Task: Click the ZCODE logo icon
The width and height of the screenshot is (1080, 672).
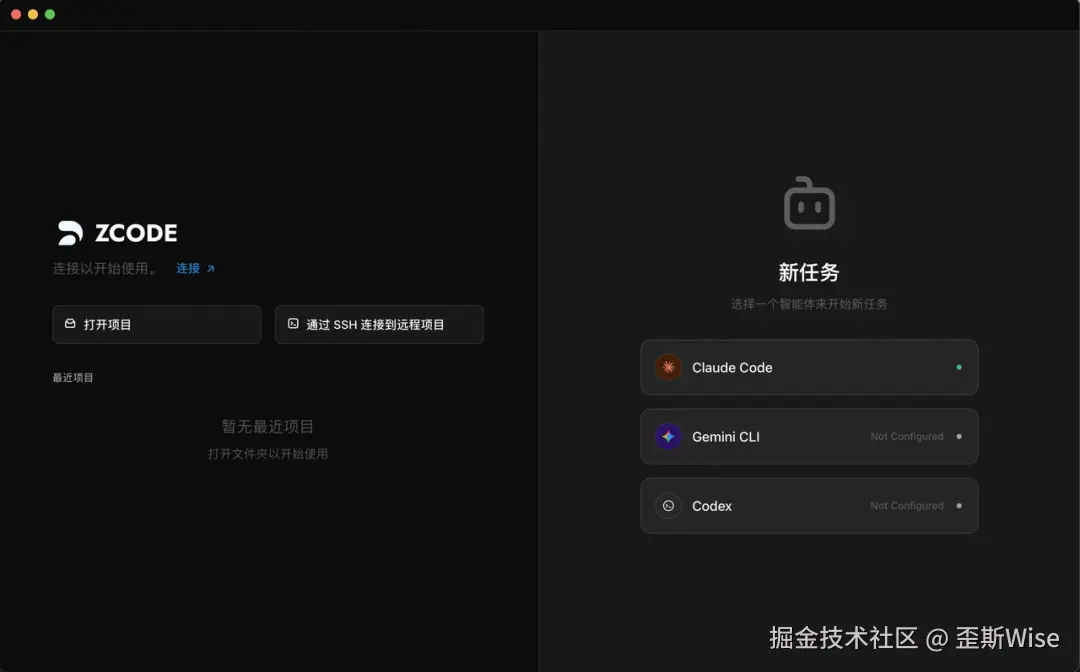Action: point(70,233)
